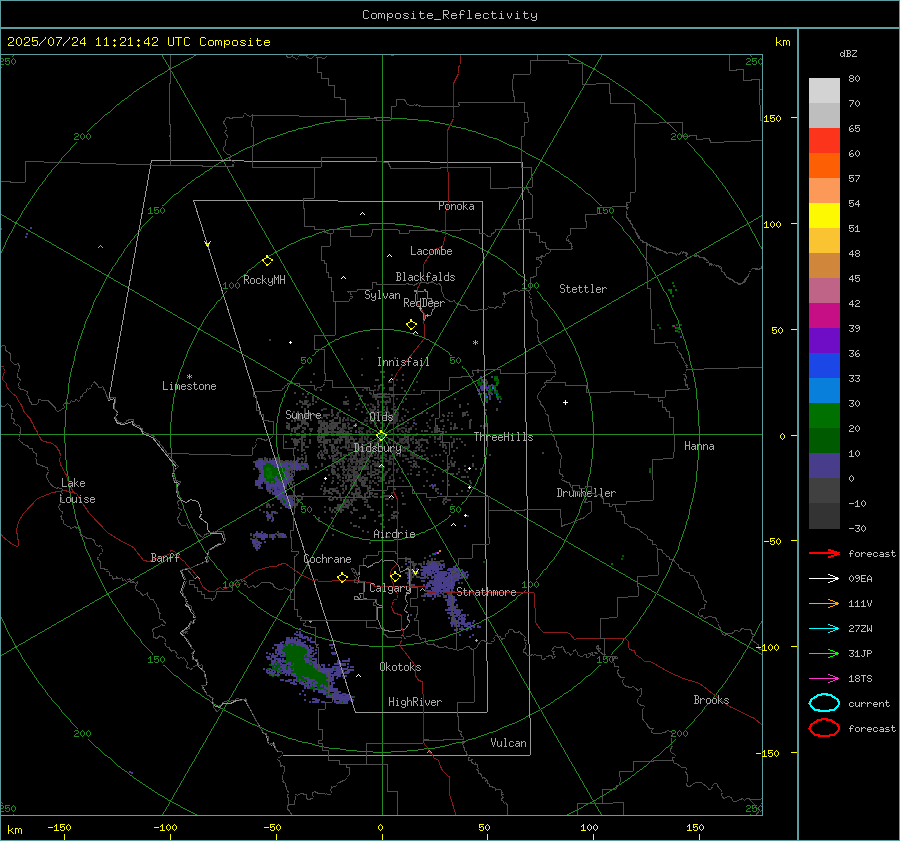This screenshot has width=900, height=841.
Task: Click the dBZ legend heading
Action: [x=848, y=54]
